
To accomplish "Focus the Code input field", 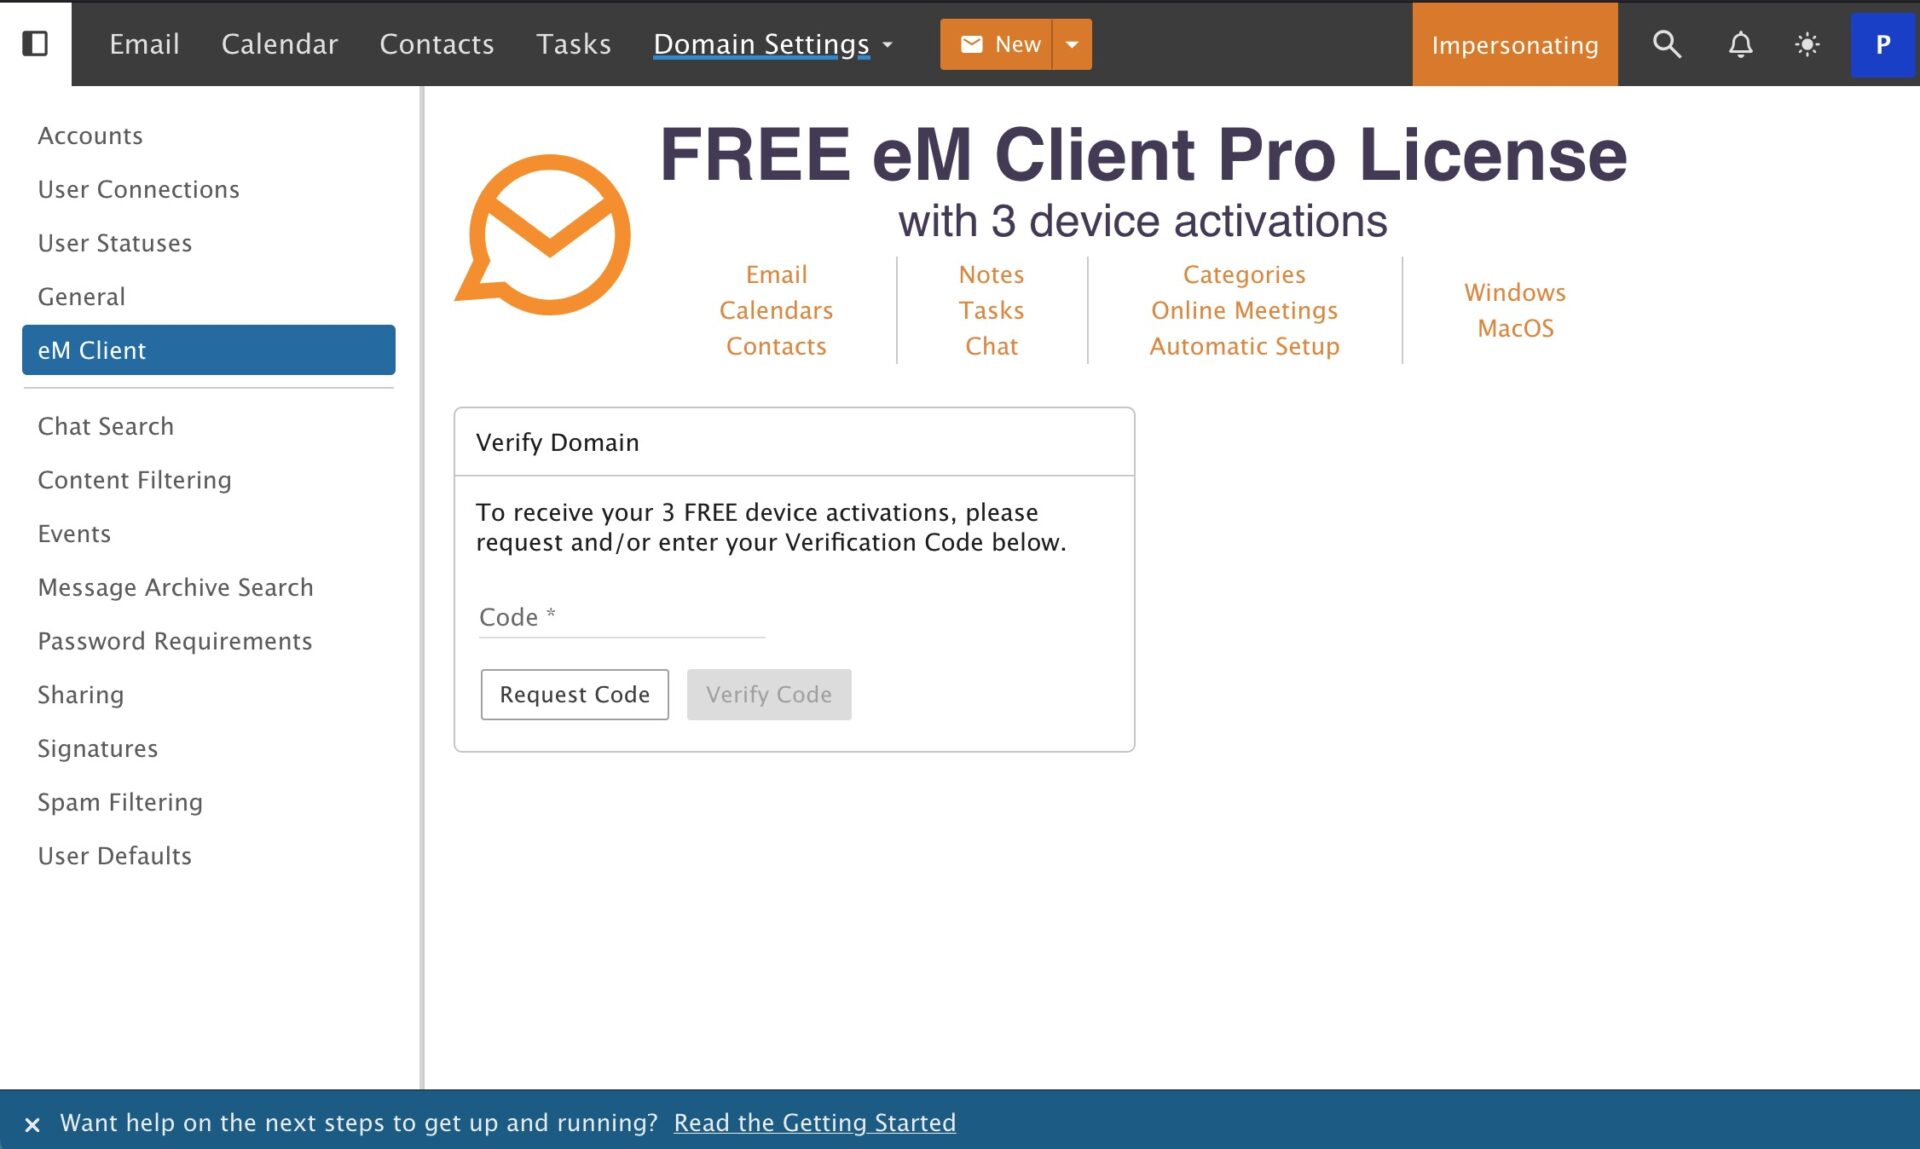I will click(621, 617).
